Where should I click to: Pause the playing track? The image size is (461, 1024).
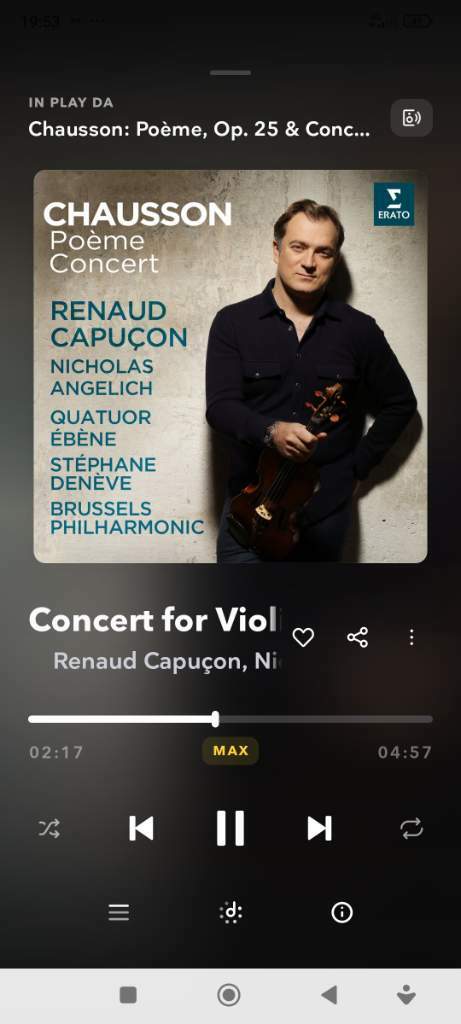click(230, 828)
